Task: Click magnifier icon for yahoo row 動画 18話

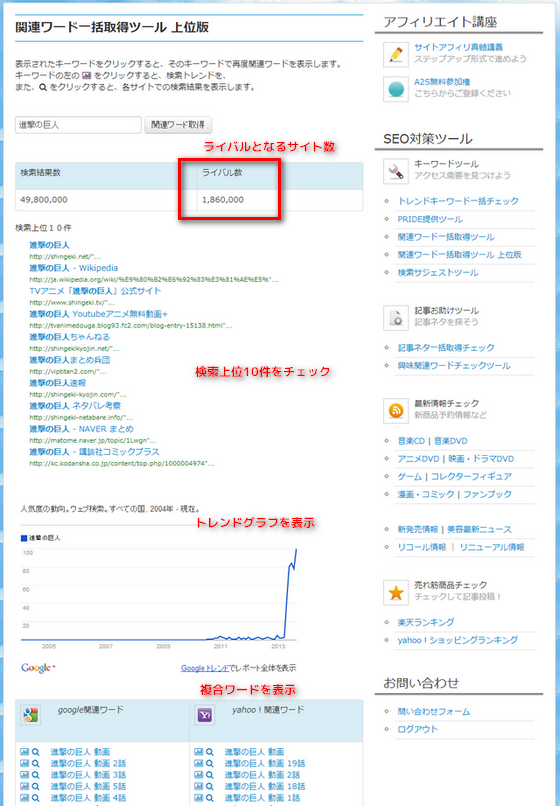Action: click(210, 787)
